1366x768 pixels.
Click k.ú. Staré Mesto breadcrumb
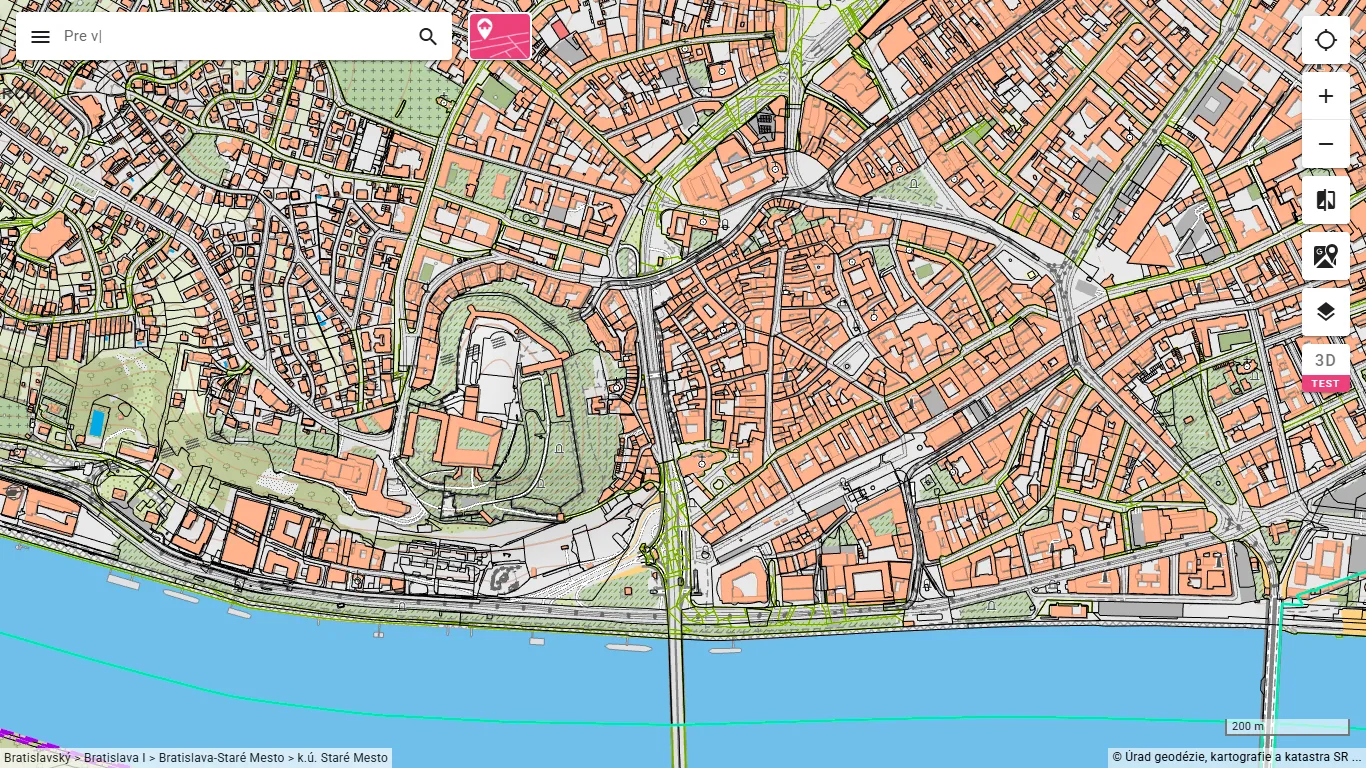pyautogui.click(x=342, y=758)
